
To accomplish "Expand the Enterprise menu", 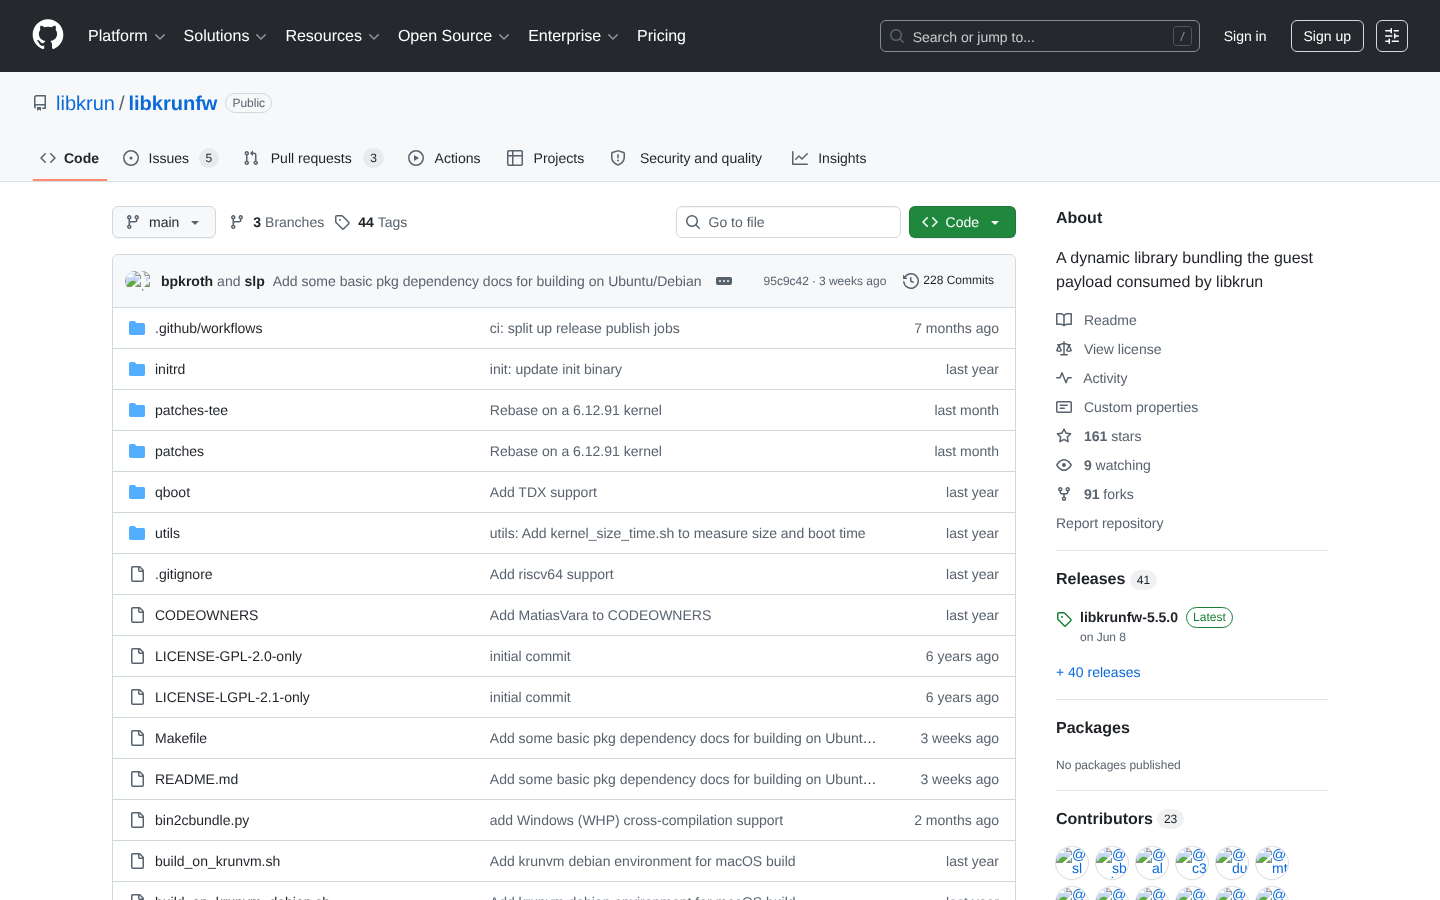I will (x=573, y=36).
